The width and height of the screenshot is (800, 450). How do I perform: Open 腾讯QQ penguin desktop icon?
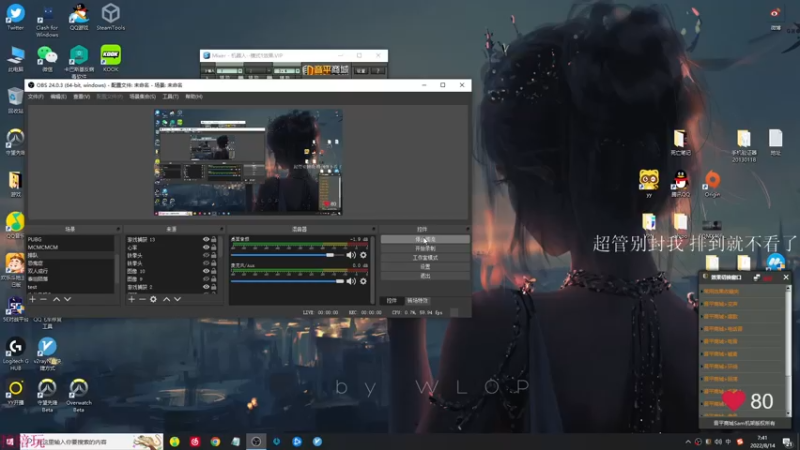pyautogui.click(x=681, y=184)
